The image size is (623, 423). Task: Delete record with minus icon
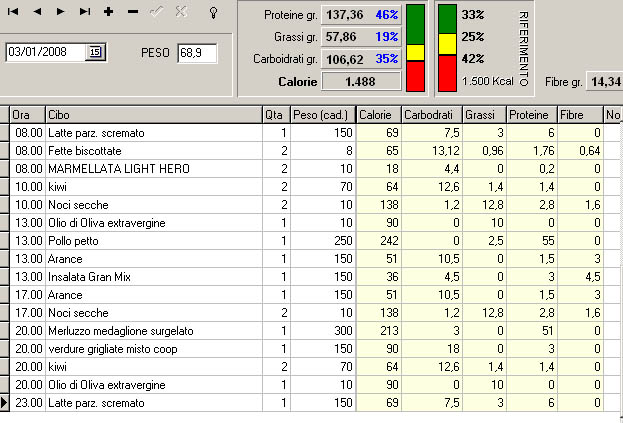tap(133, 12)
